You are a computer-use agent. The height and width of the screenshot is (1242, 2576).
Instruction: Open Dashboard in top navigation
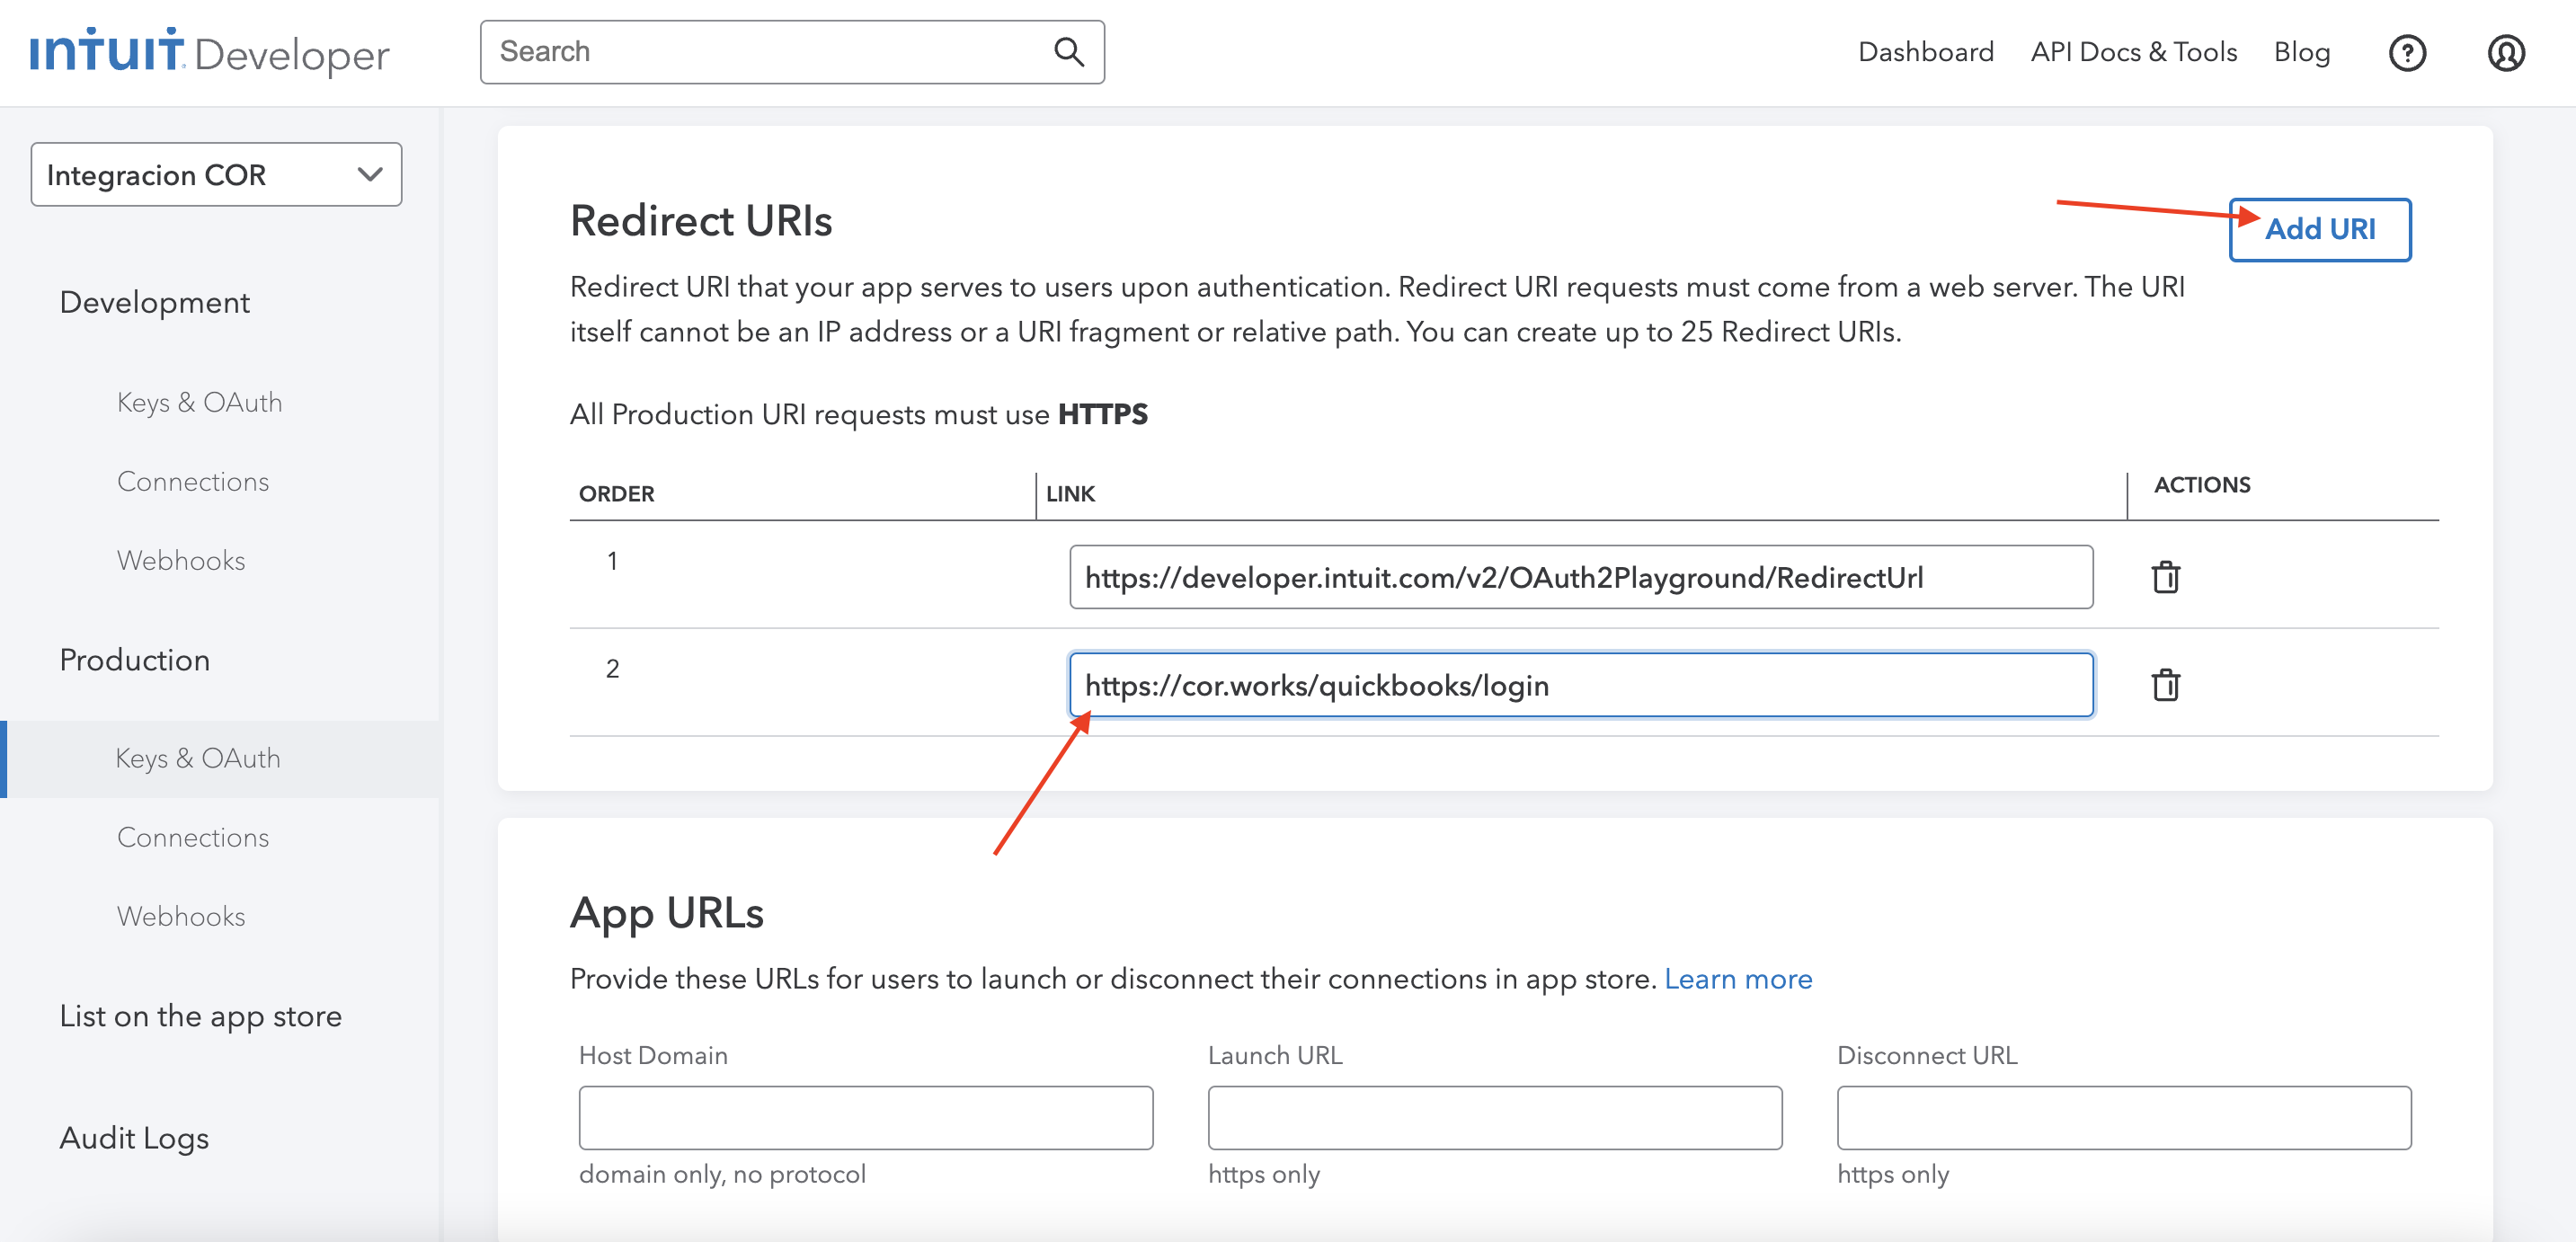pyautogui.click(x=1925, y=52)
